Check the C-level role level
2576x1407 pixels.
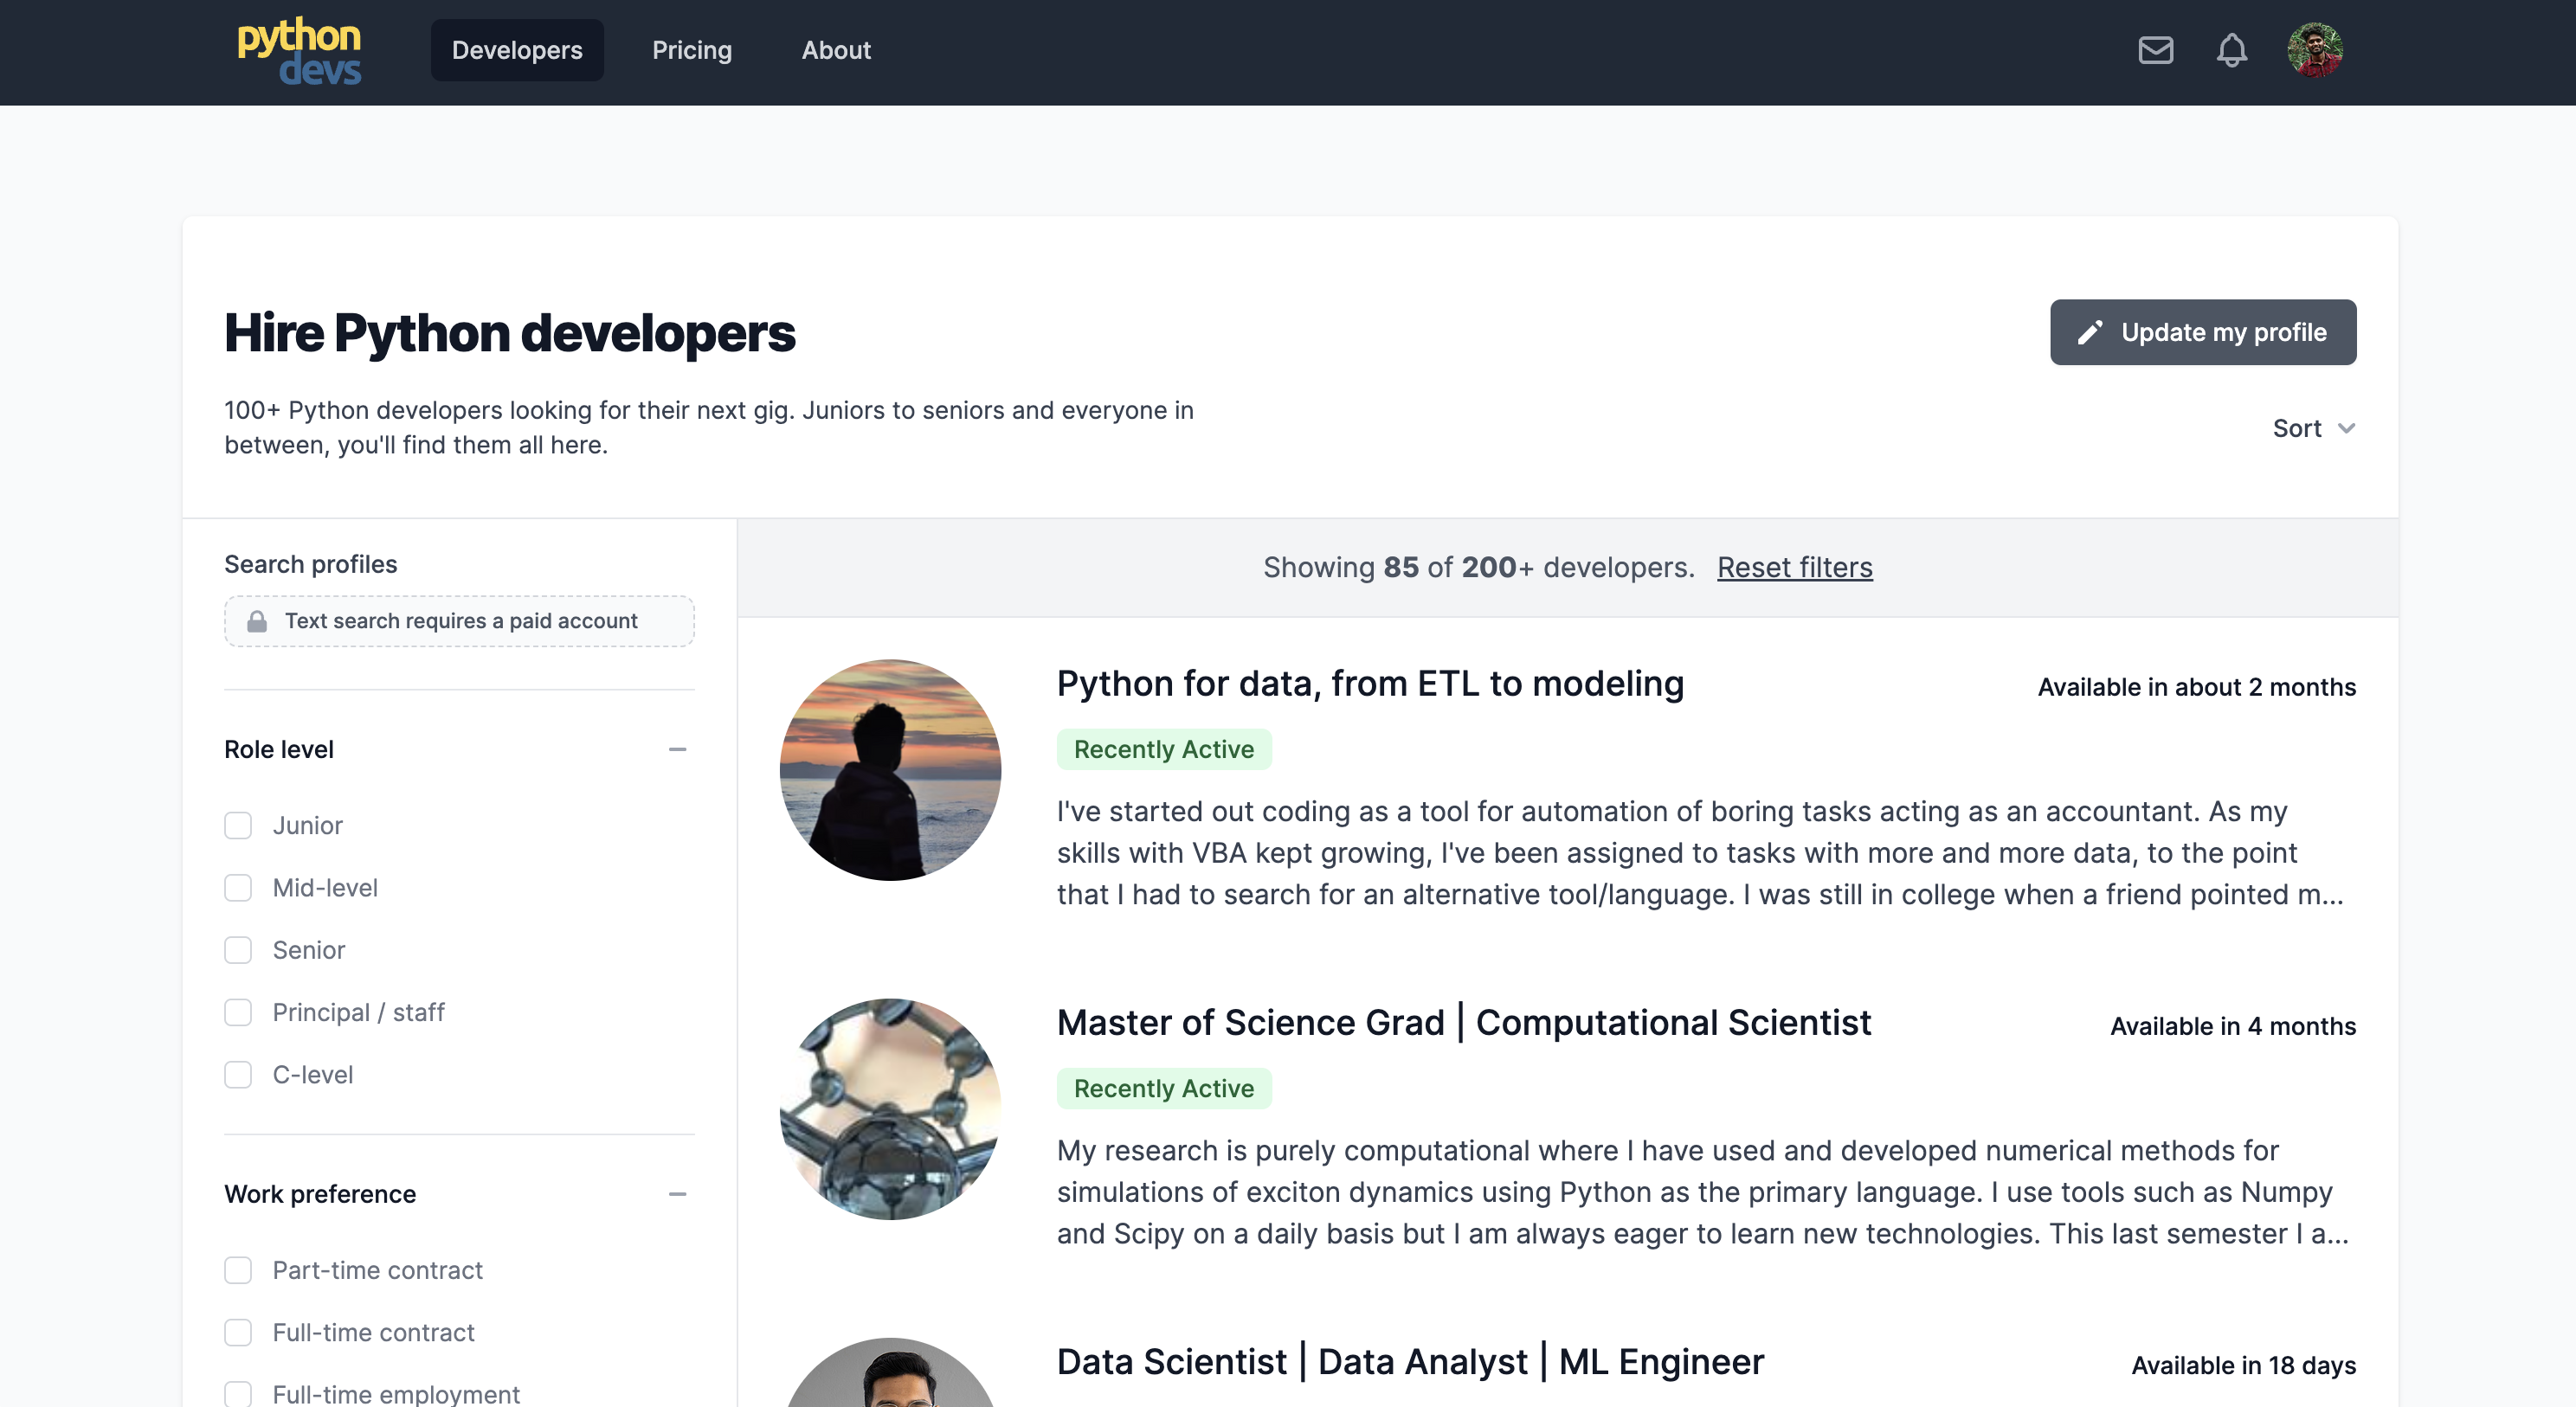pos(238,1075)
